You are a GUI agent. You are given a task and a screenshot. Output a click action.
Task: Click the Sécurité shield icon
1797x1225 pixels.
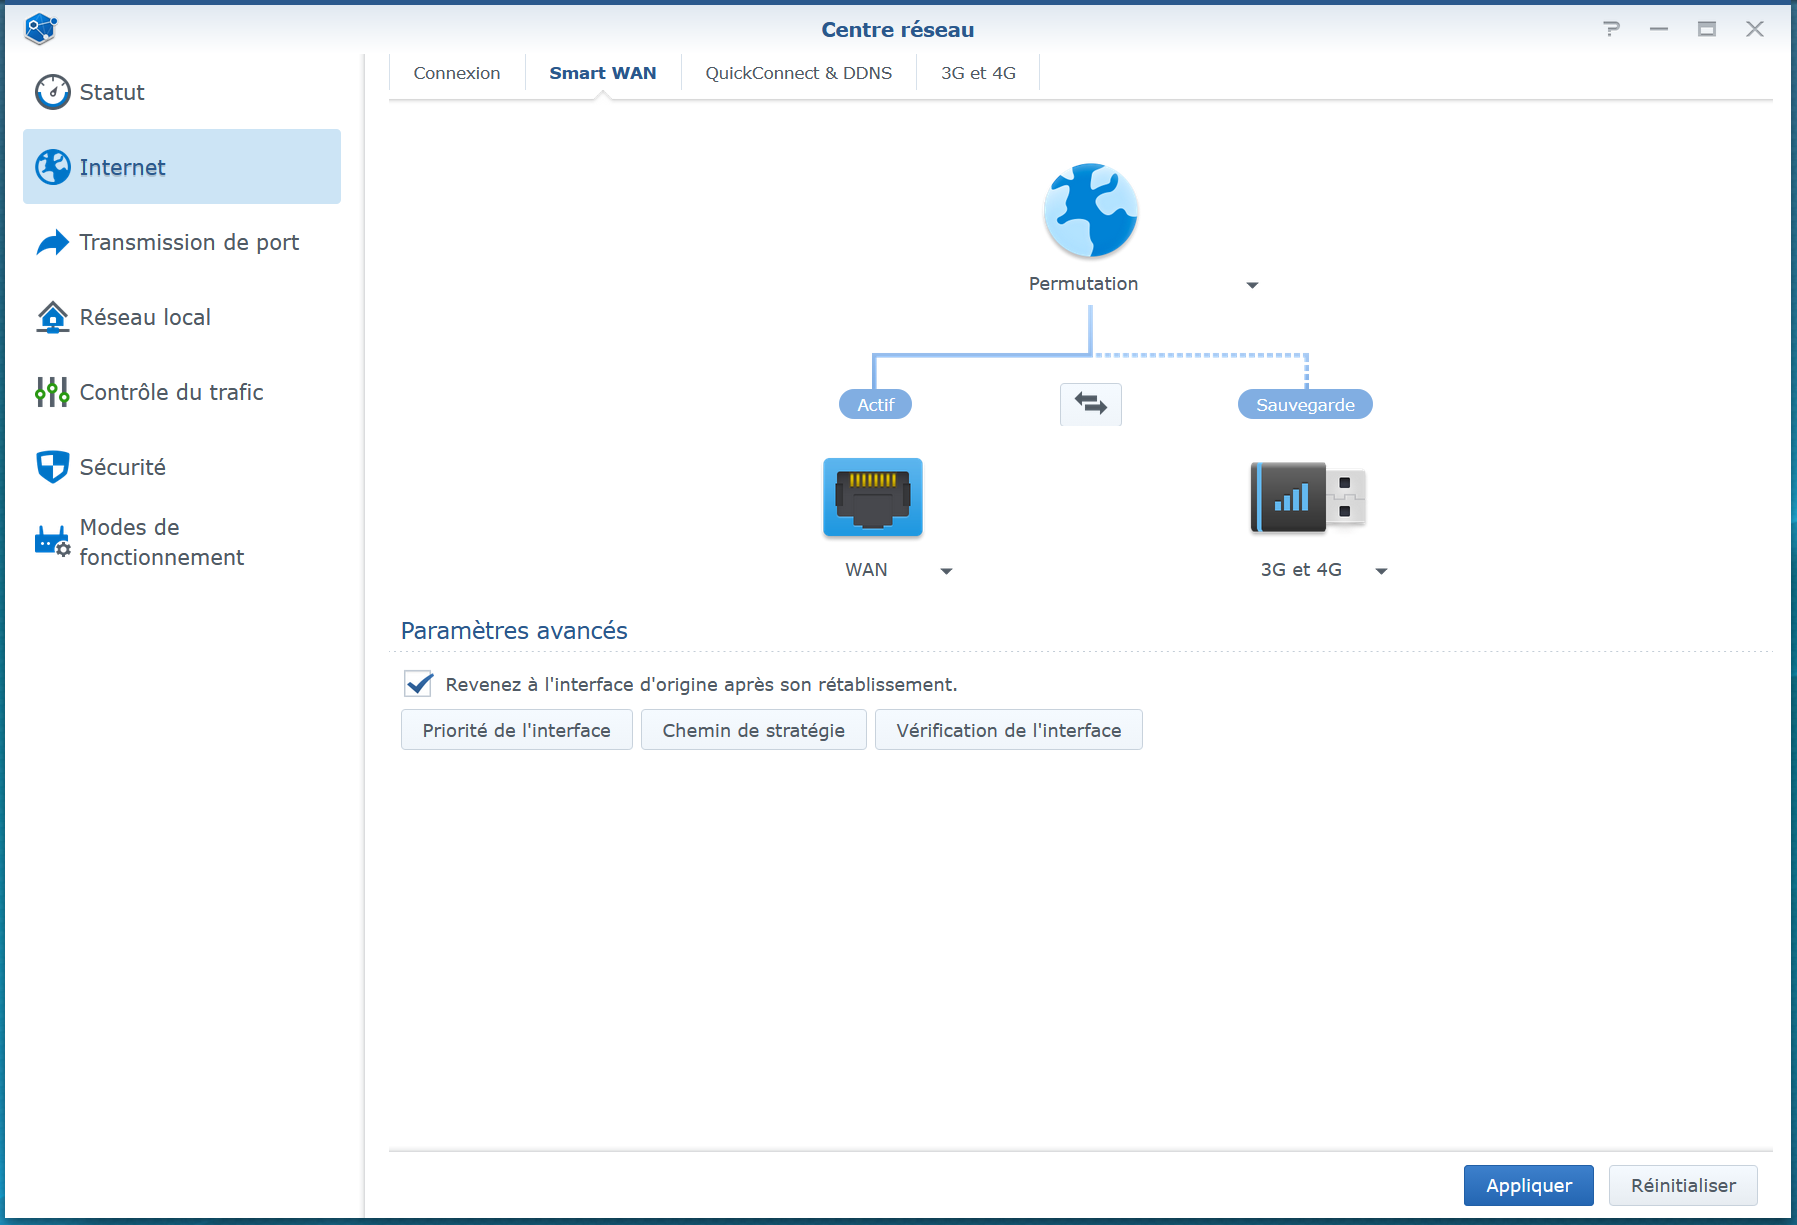tap(52, 467)
